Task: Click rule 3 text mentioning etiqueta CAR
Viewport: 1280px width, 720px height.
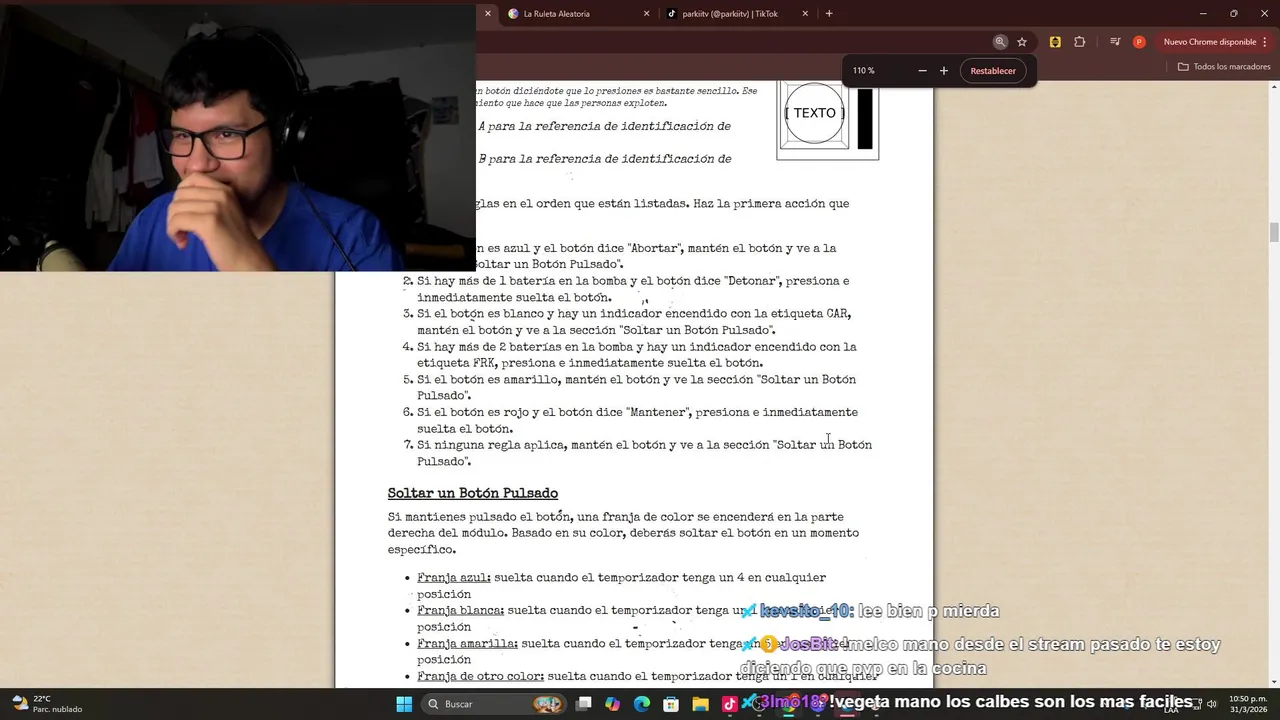Action: pos(634,322)
